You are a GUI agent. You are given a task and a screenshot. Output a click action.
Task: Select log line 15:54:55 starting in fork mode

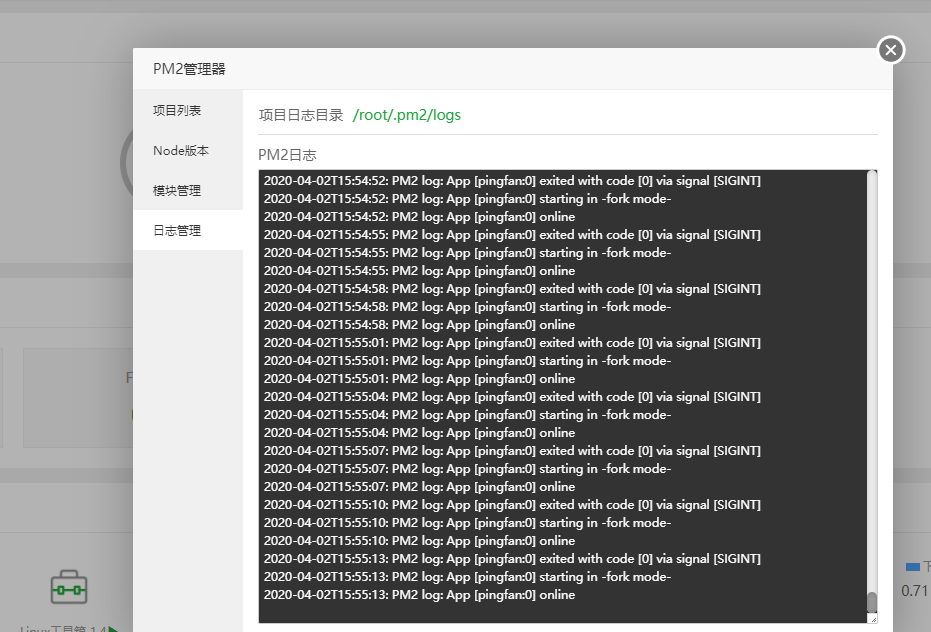tap(467, 252)
